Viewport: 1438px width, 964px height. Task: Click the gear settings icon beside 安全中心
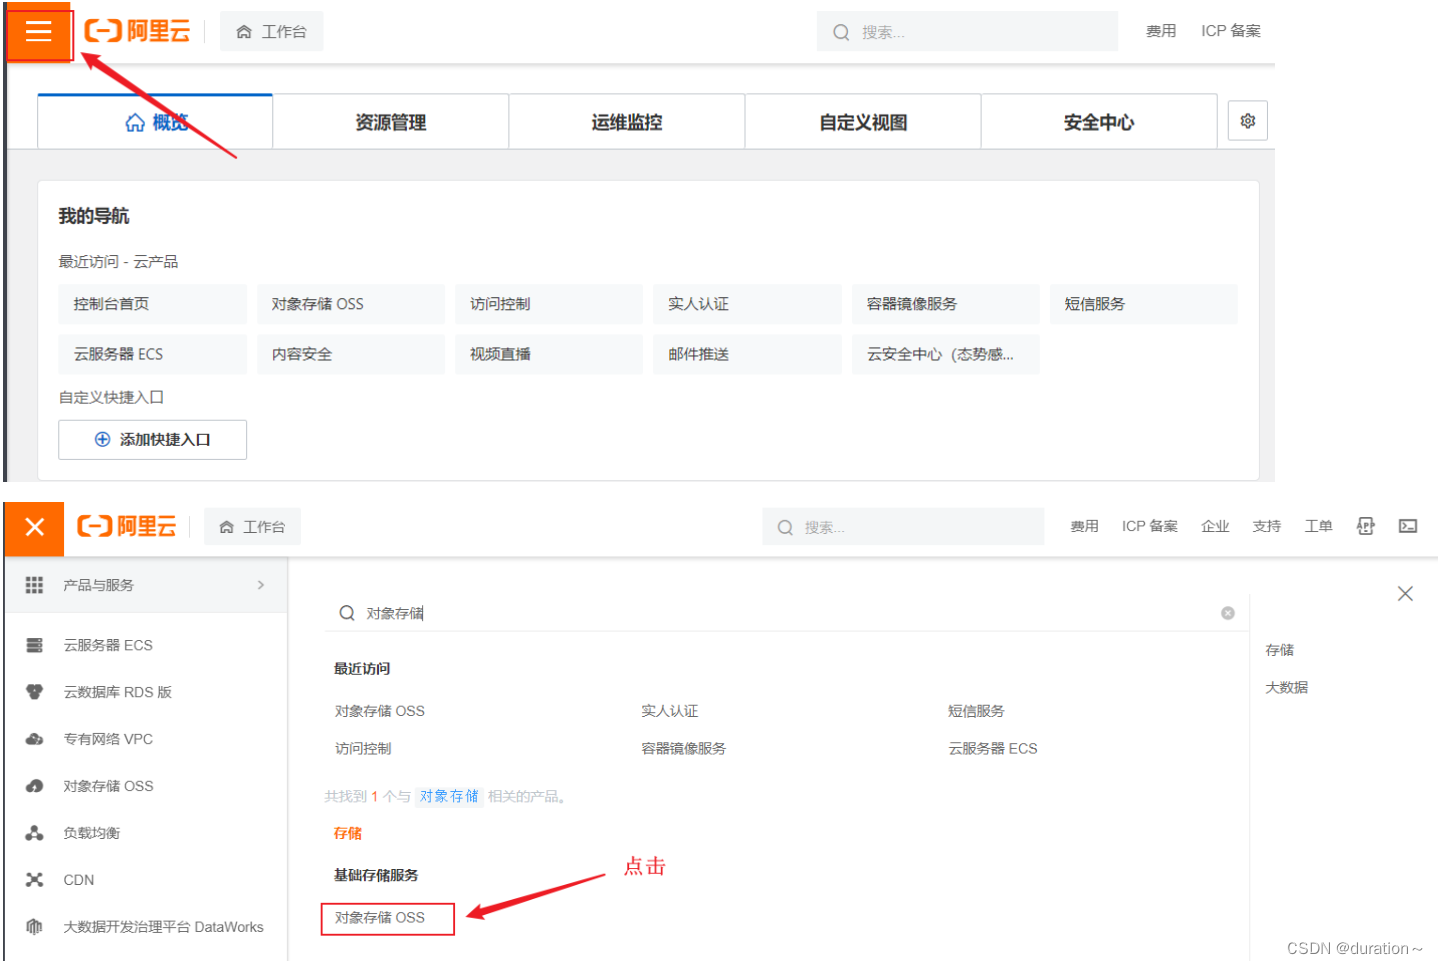click(1247, 120)
